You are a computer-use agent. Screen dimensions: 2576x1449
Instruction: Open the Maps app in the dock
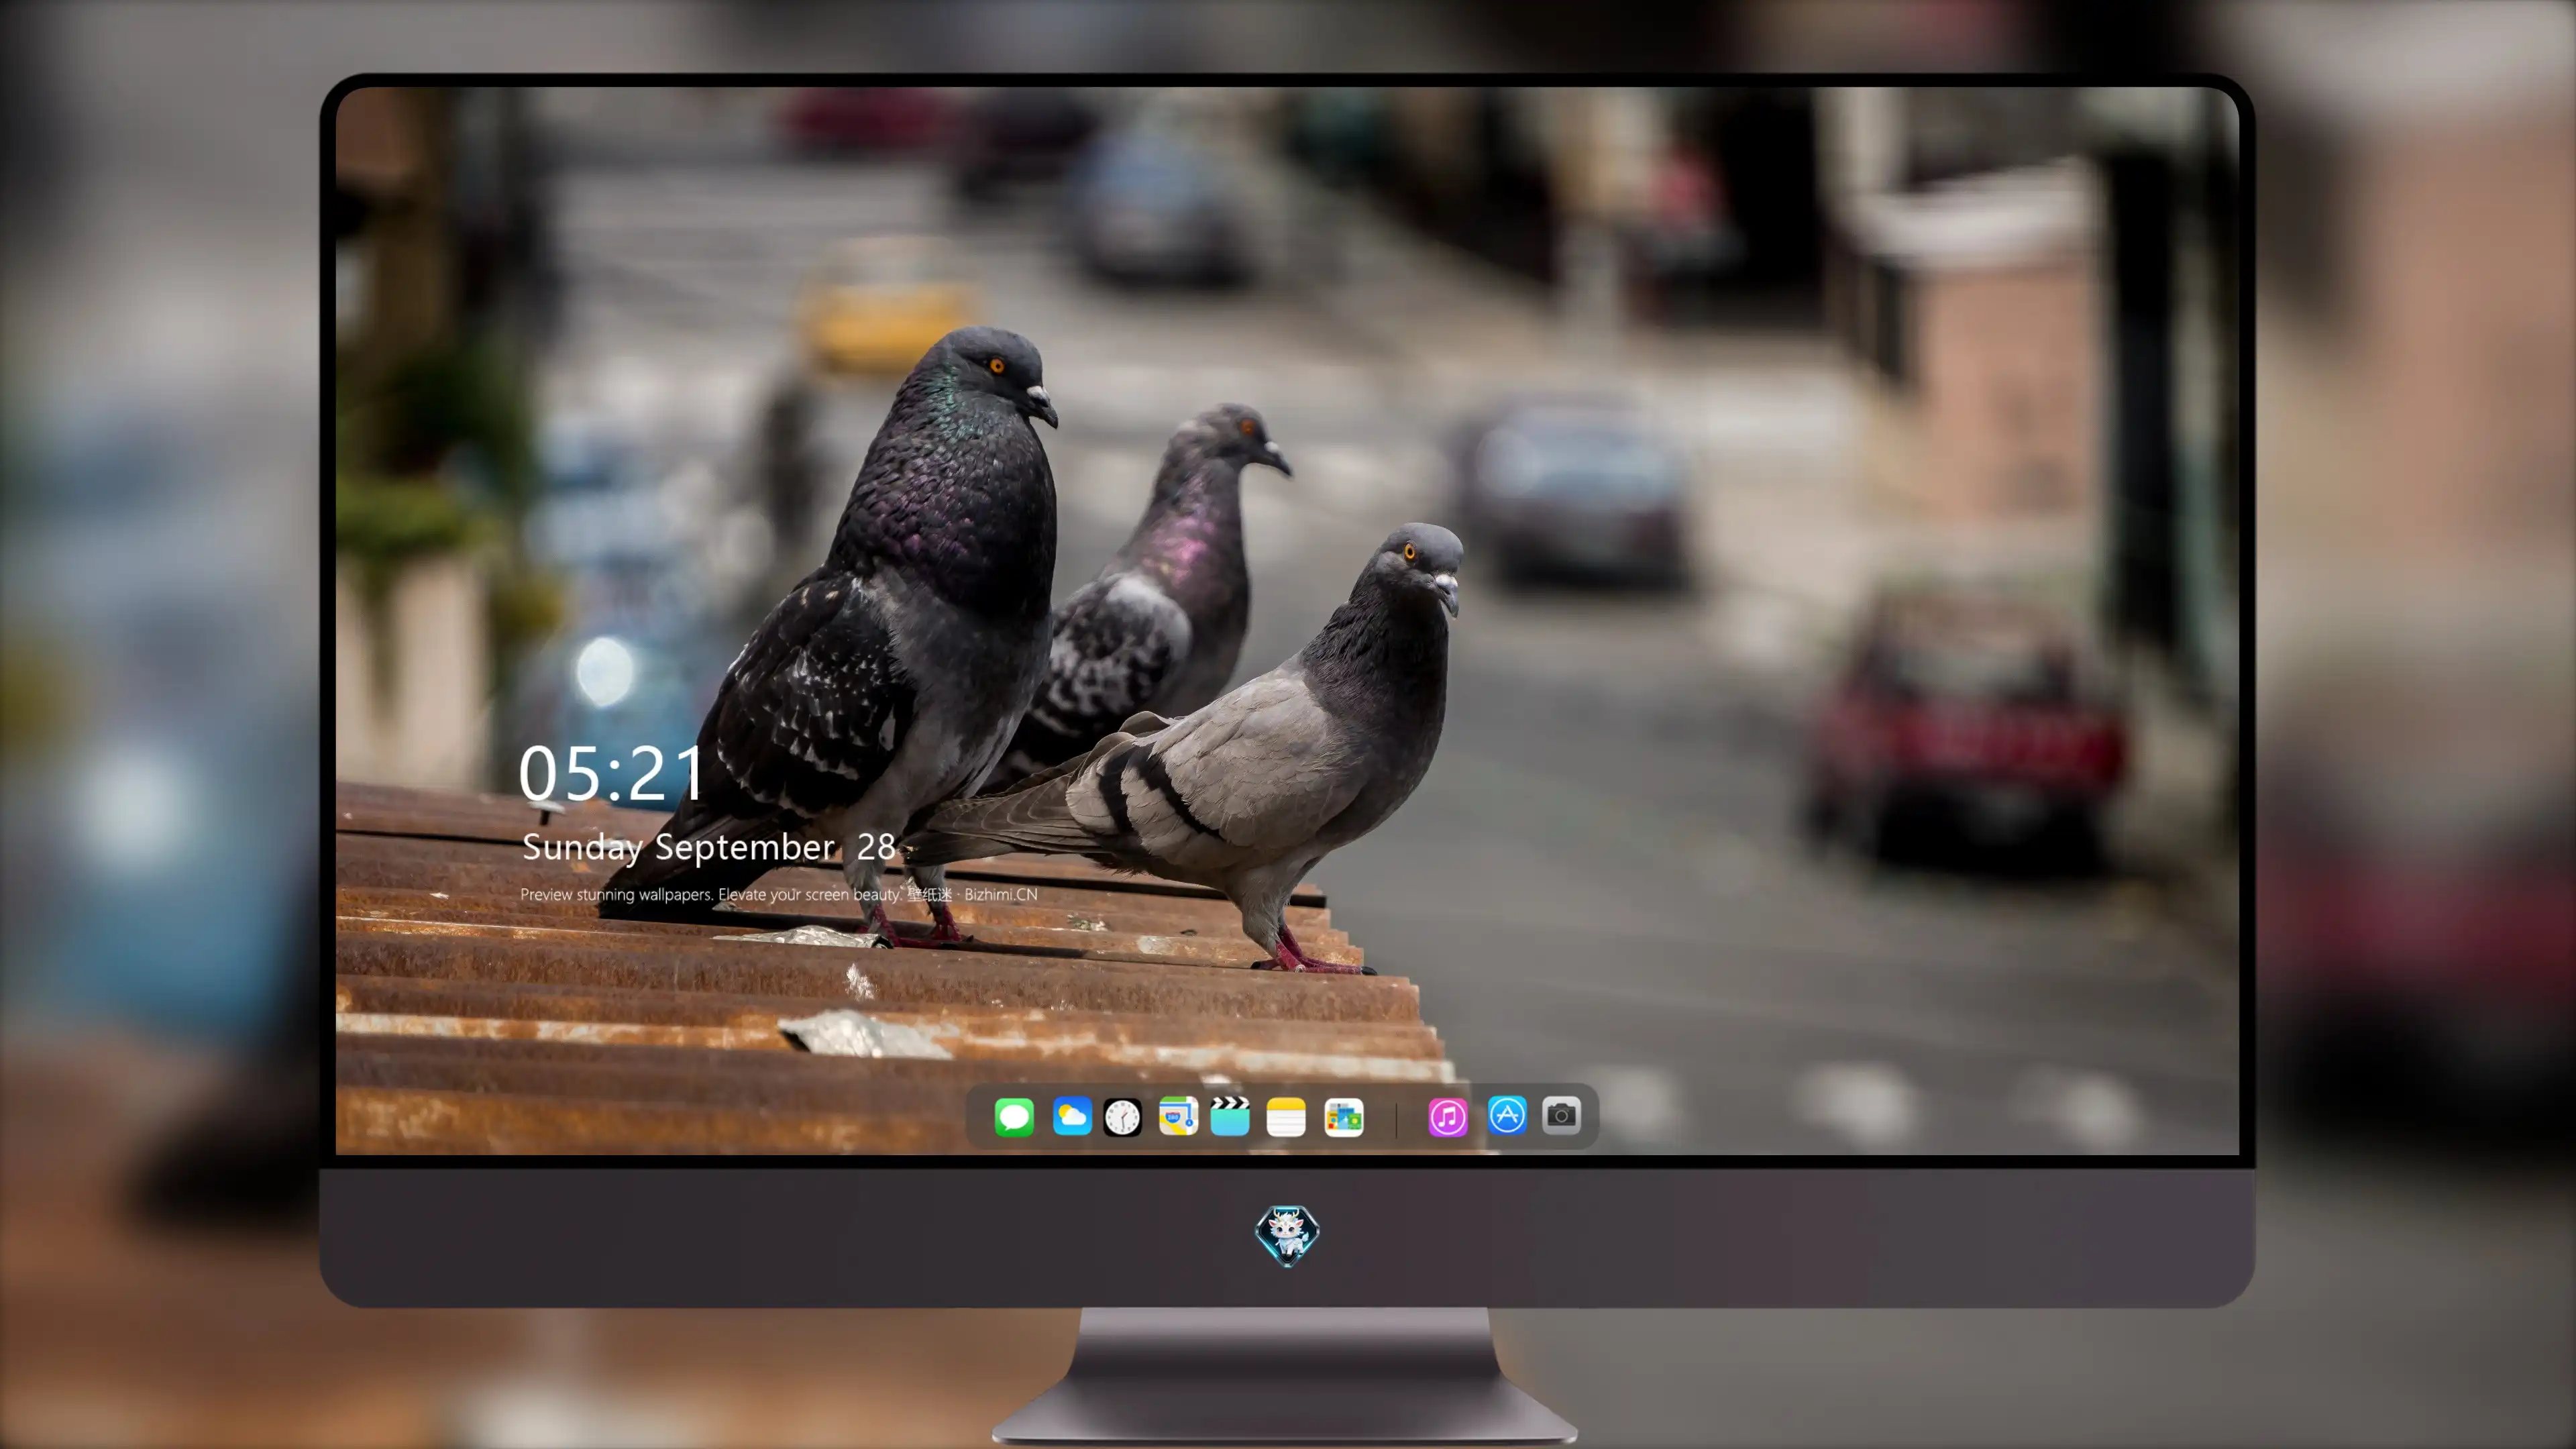coord(1178,1116)
